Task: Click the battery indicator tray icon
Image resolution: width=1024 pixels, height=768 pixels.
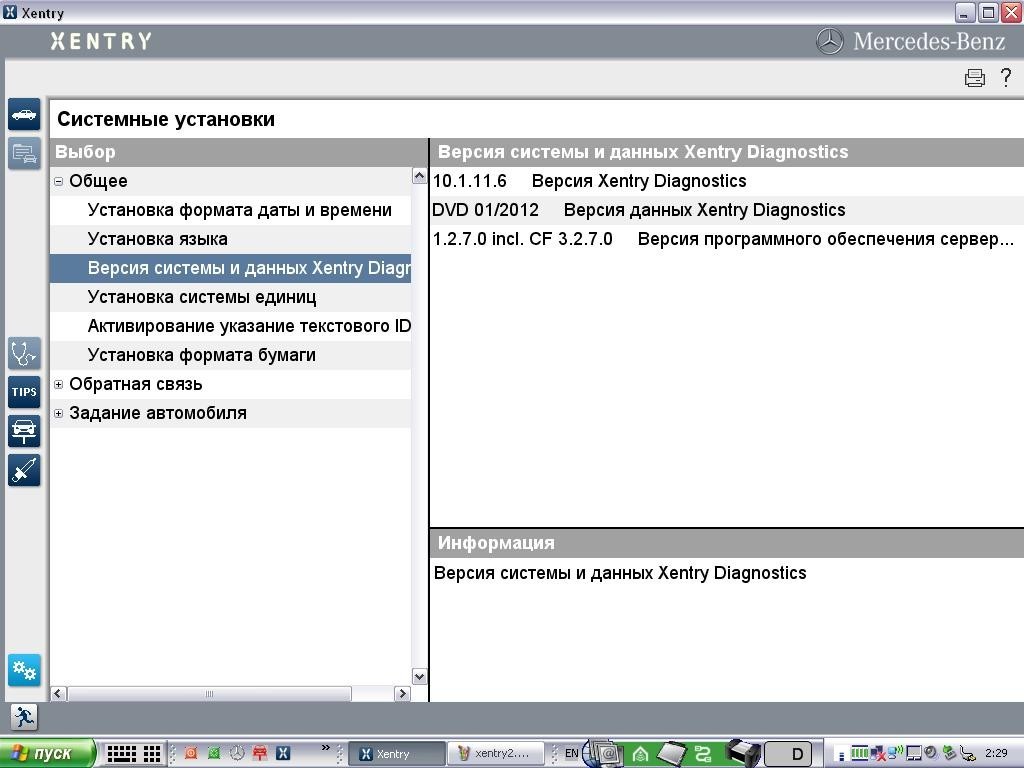Action: click(x=859, y=754)
